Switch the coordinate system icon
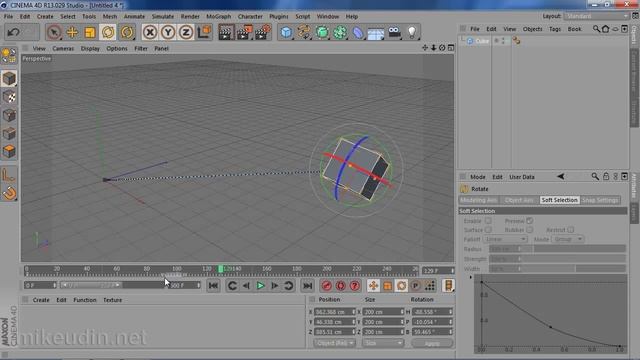This screenshot has width=640, height=360. [204, 32]
